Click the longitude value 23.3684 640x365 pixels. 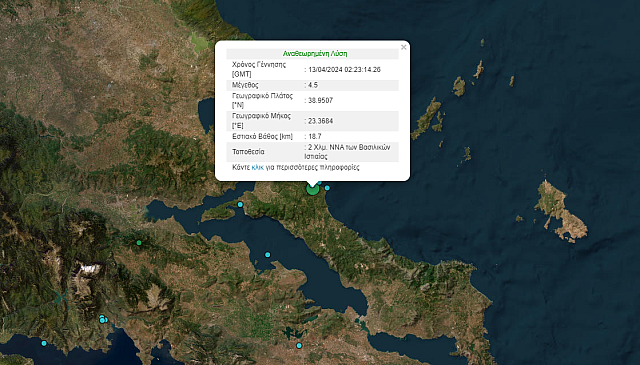click(320, 121)
